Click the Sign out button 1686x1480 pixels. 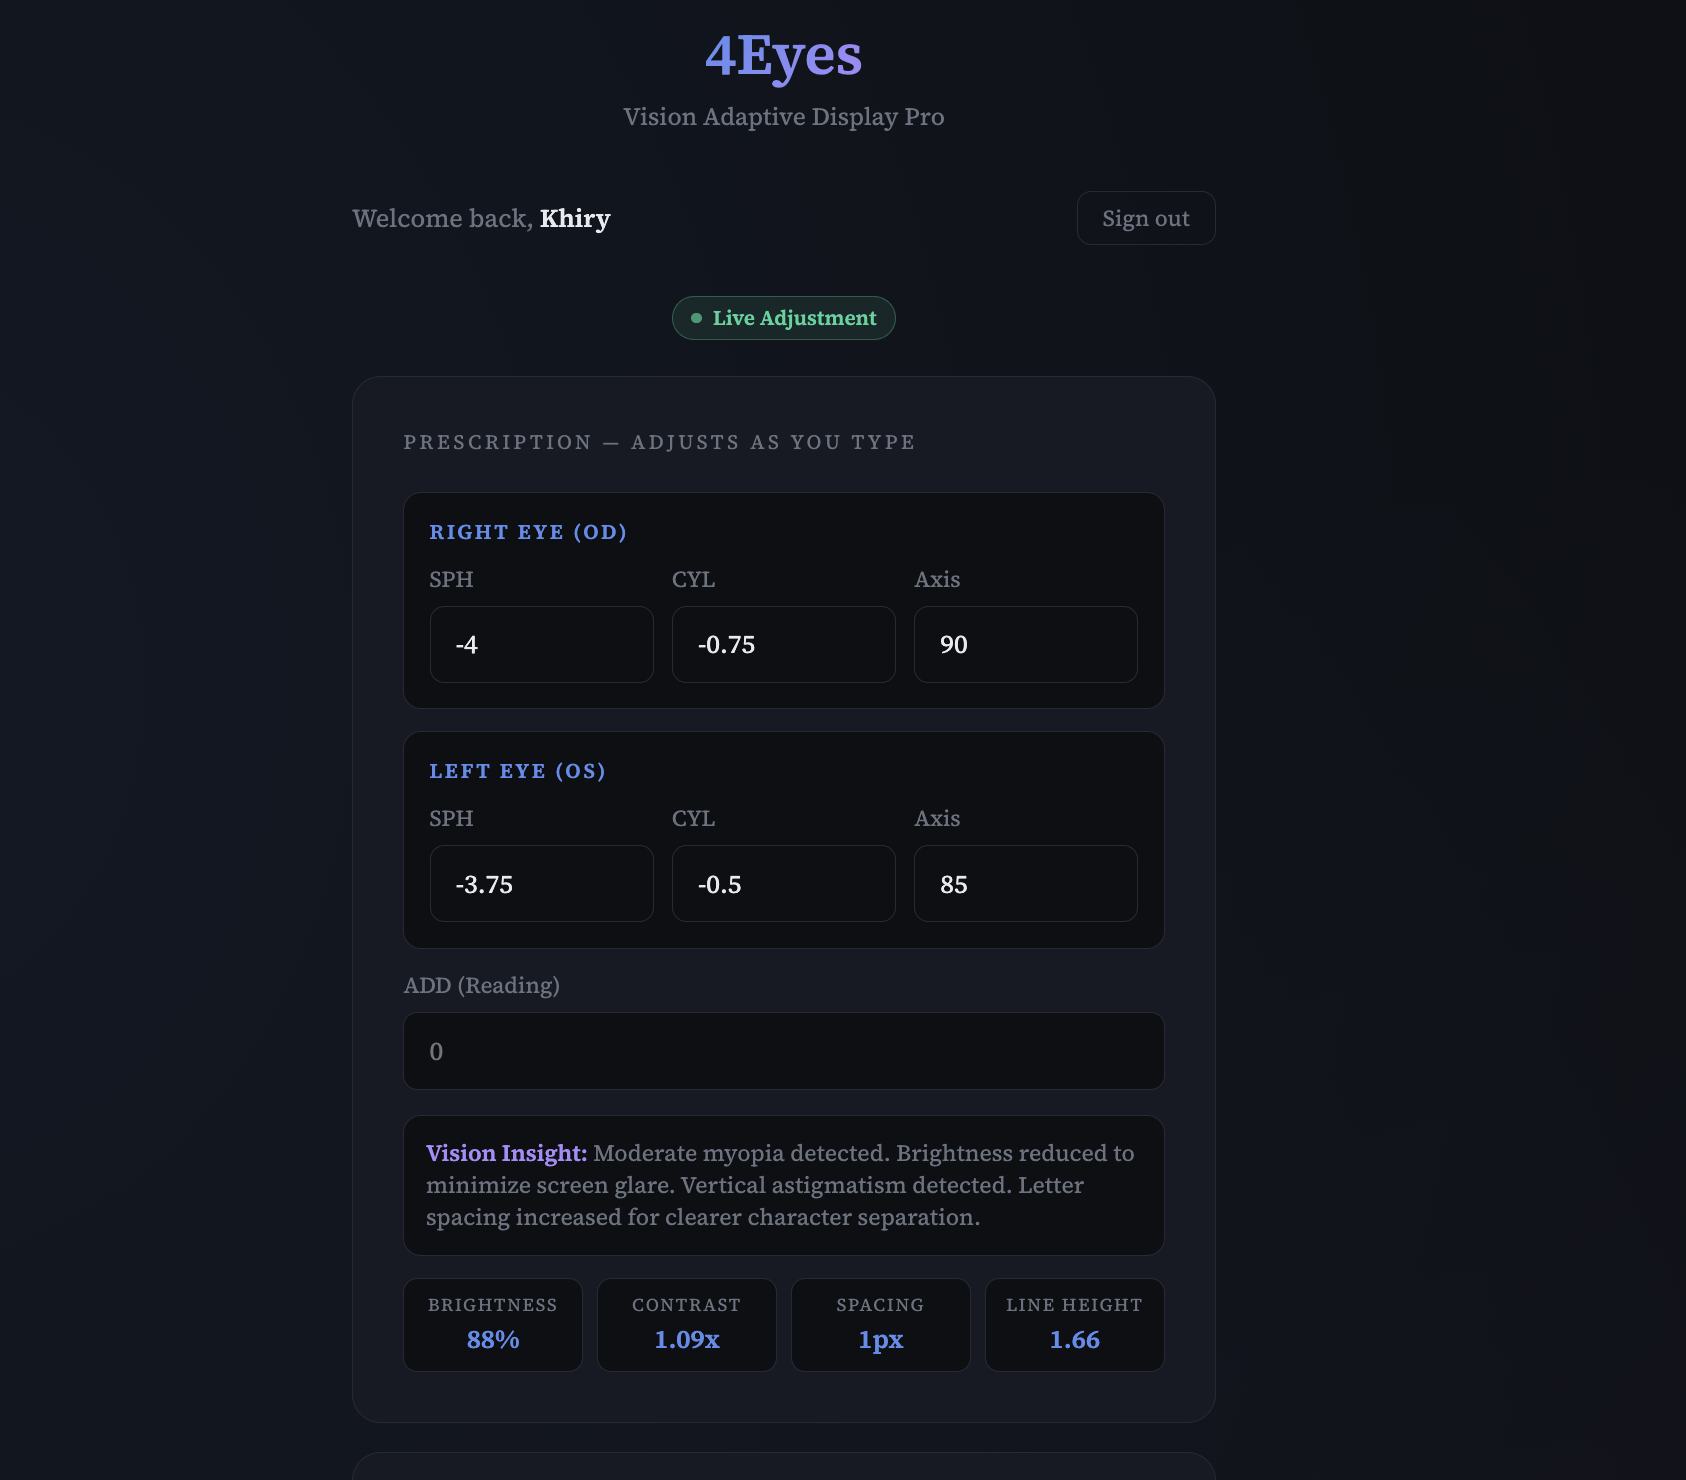click(x=1146, y=218)
